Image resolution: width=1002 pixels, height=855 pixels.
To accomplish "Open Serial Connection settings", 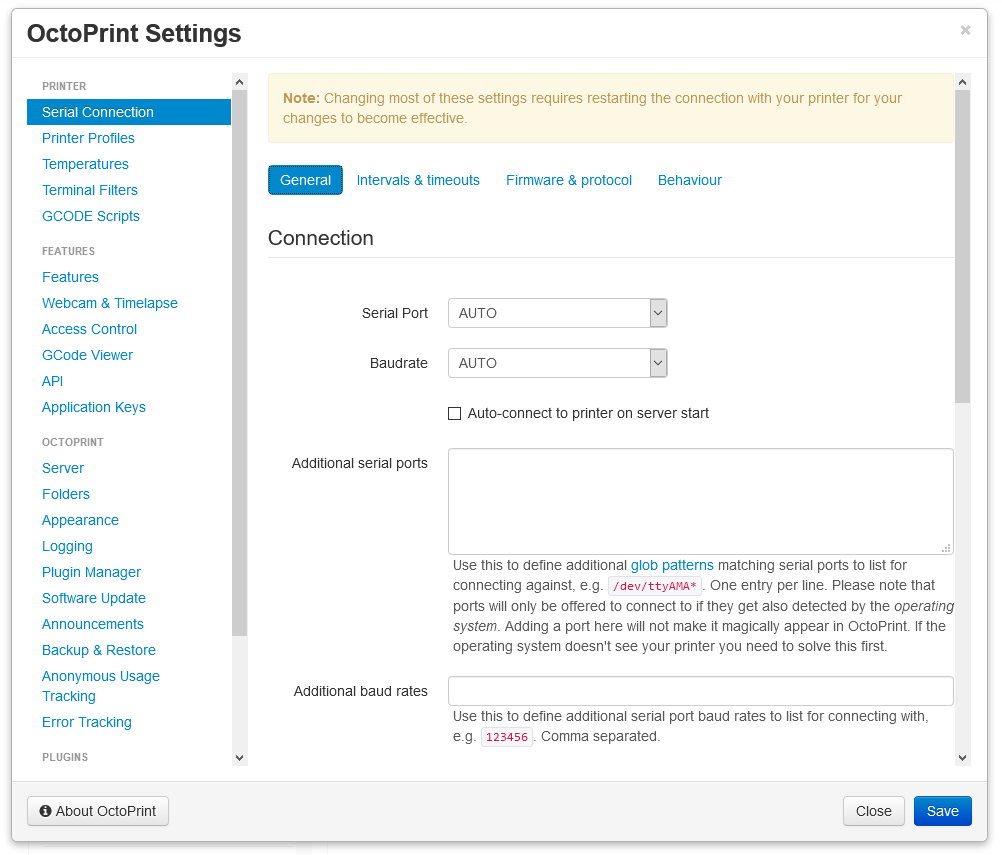I will pos(128,112).
